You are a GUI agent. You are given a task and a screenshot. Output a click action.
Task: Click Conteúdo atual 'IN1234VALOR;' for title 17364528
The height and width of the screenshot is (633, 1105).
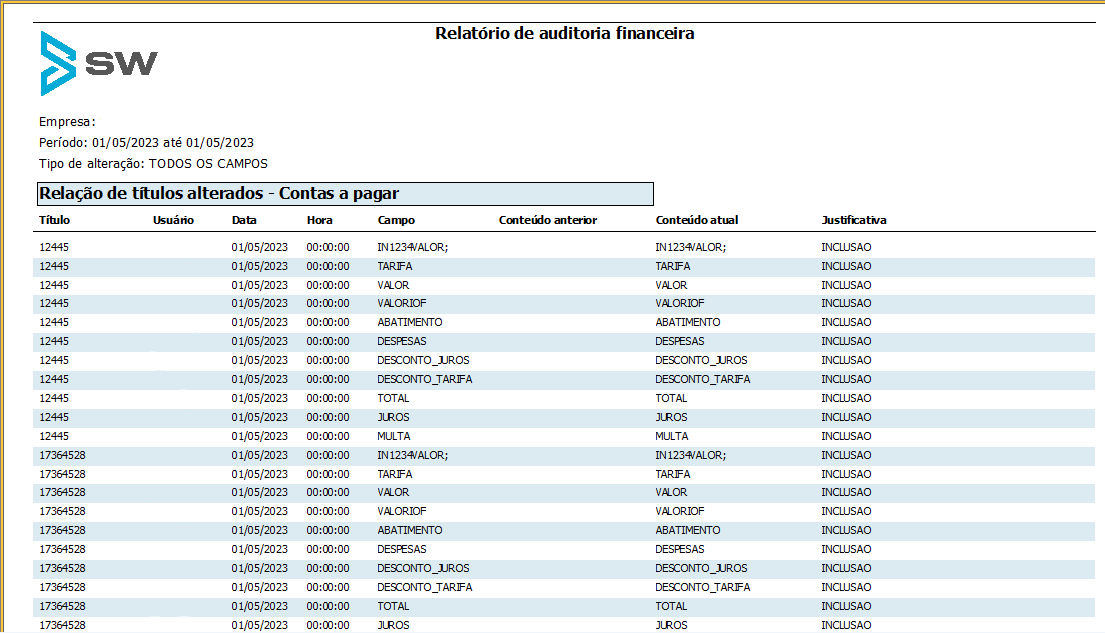pos(691,455)
